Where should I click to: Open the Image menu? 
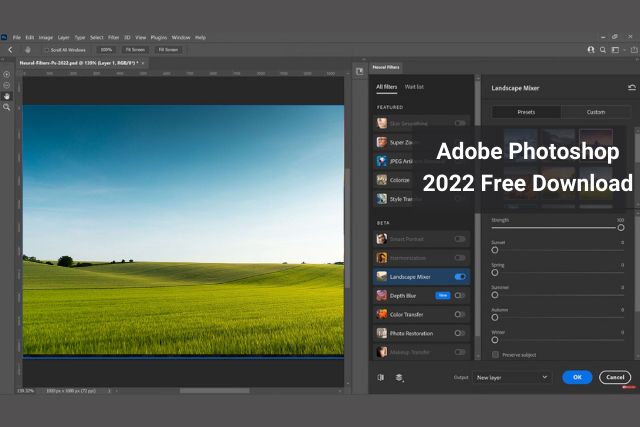tap(46, 37)
